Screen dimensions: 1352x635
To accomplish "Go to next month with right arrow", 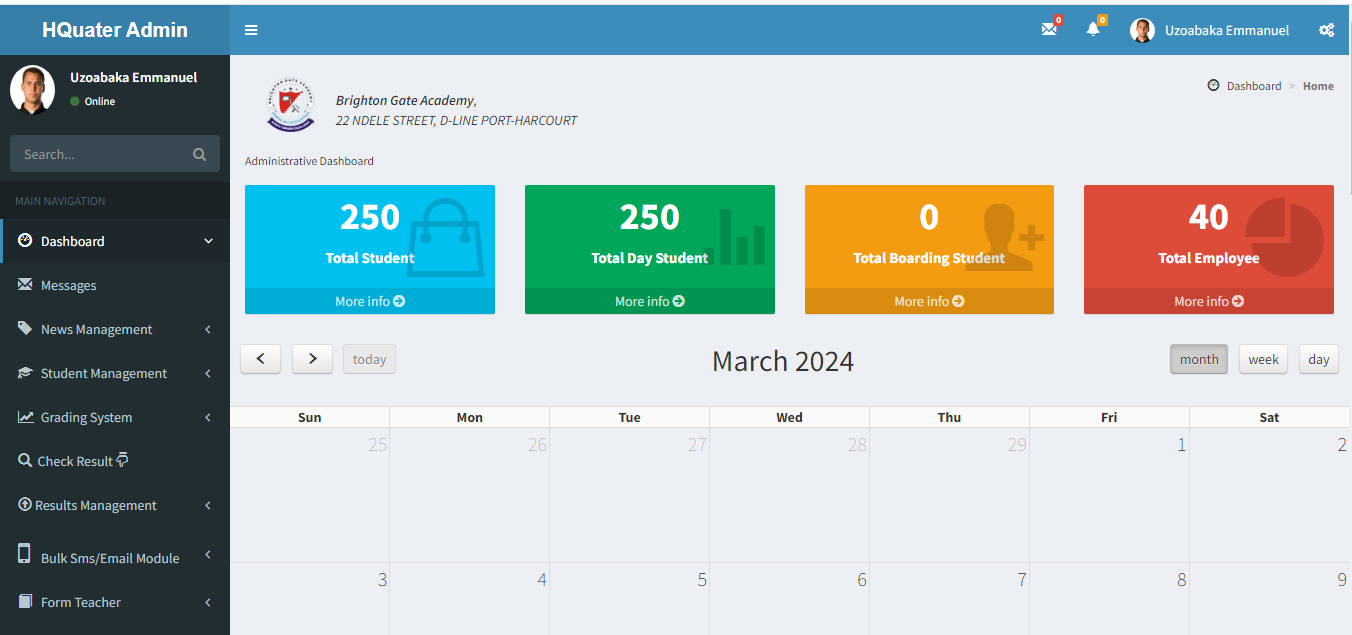I will pyautogui.click(x=312, y=359).
